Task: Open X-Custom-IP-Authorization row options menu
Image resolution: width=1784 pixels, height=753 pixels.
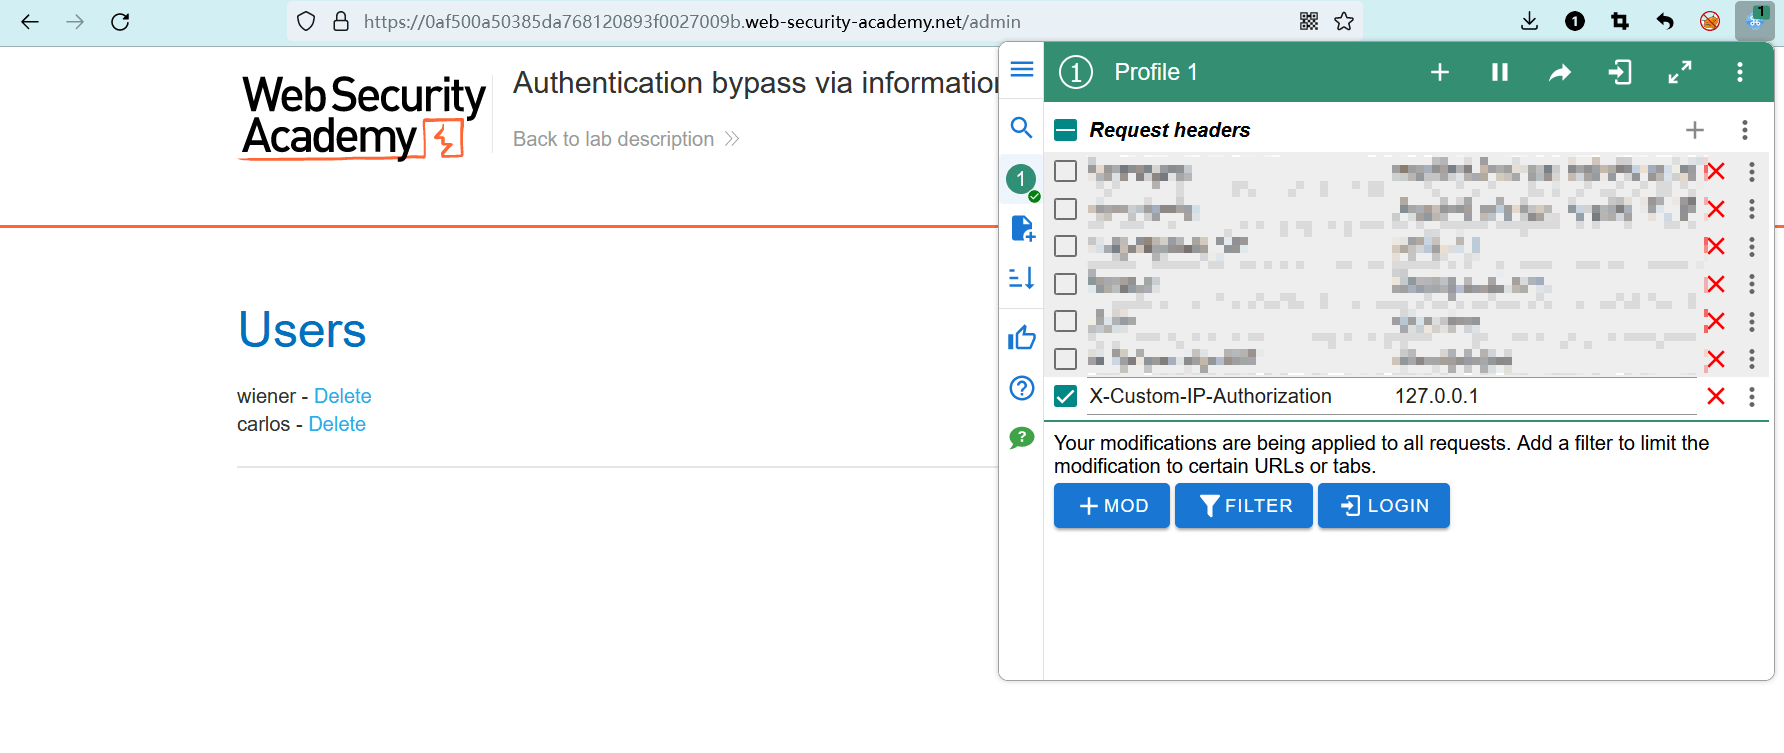Action: [x=1751, y=397]
